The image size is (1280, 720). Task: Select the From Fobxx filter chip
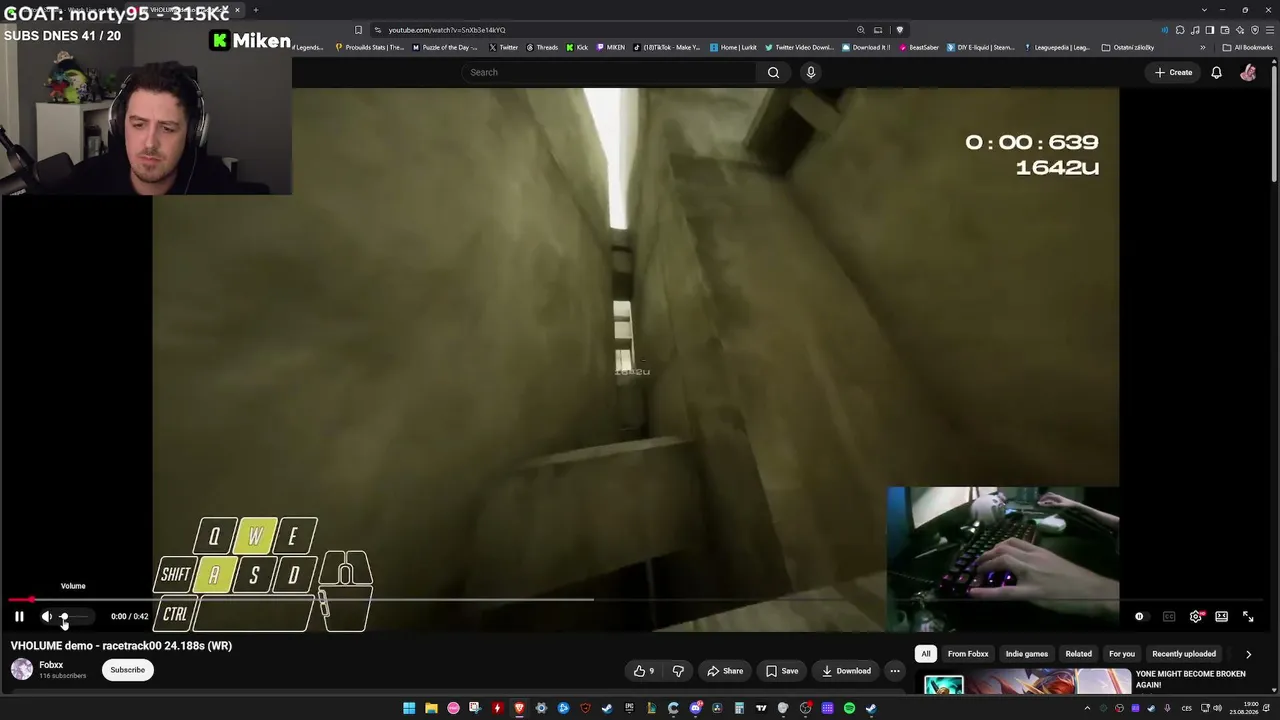click(x=968, y=654)
